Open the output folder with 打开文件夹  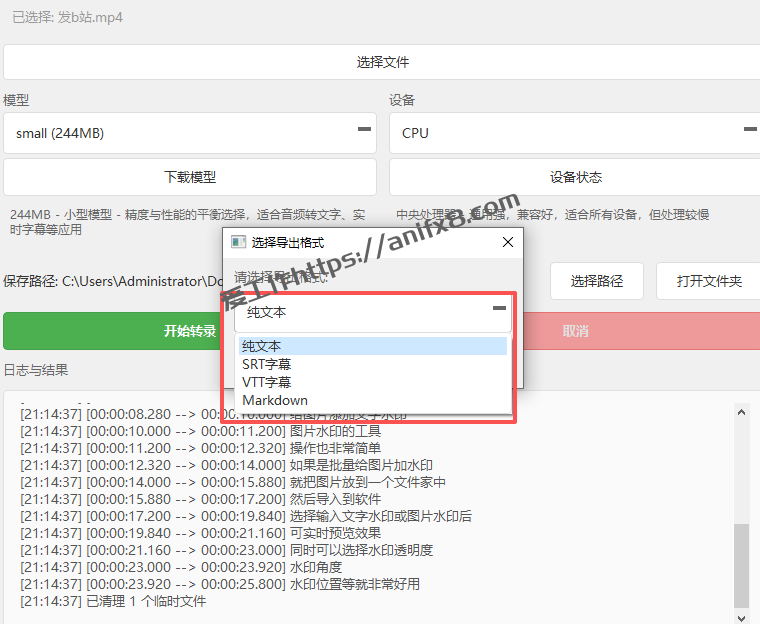[709, 281]
